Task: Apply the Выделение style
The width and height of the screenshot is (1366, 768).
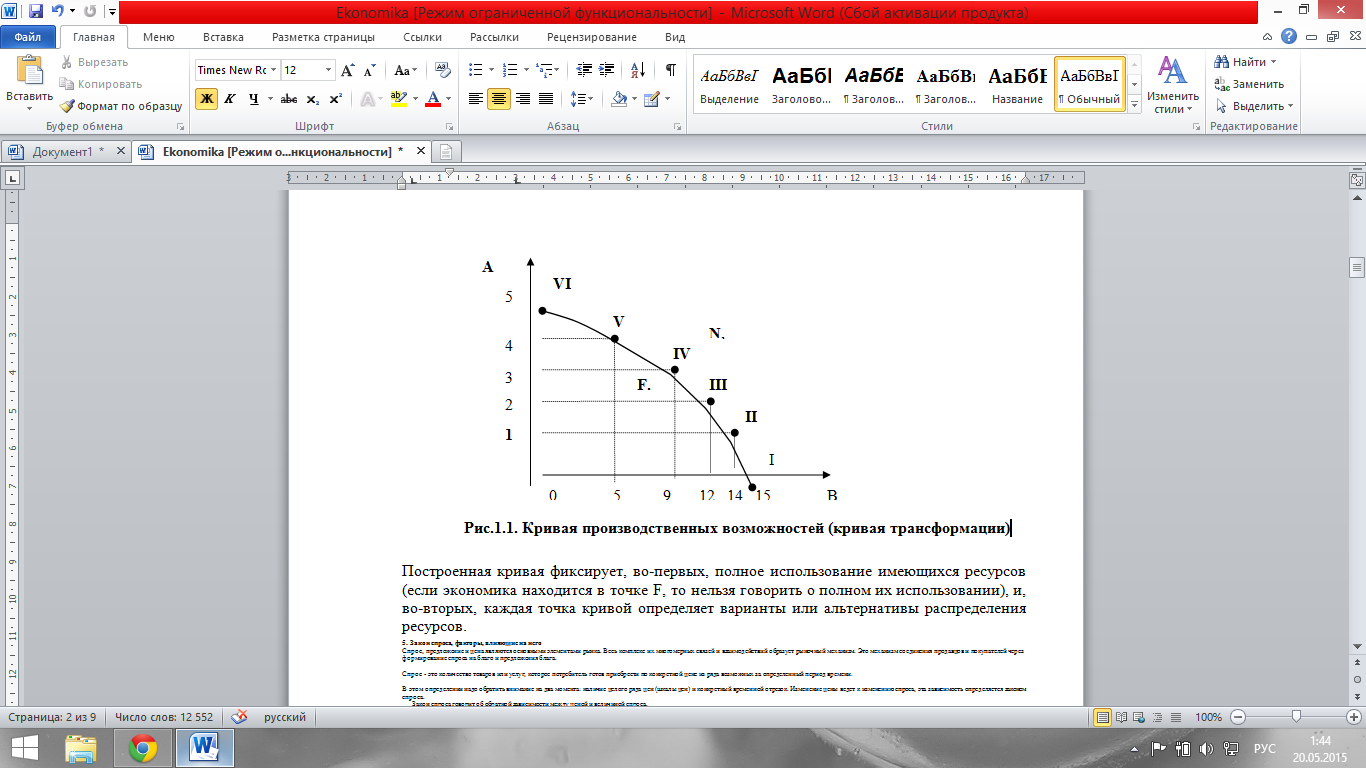Action: tap(729, 82)
